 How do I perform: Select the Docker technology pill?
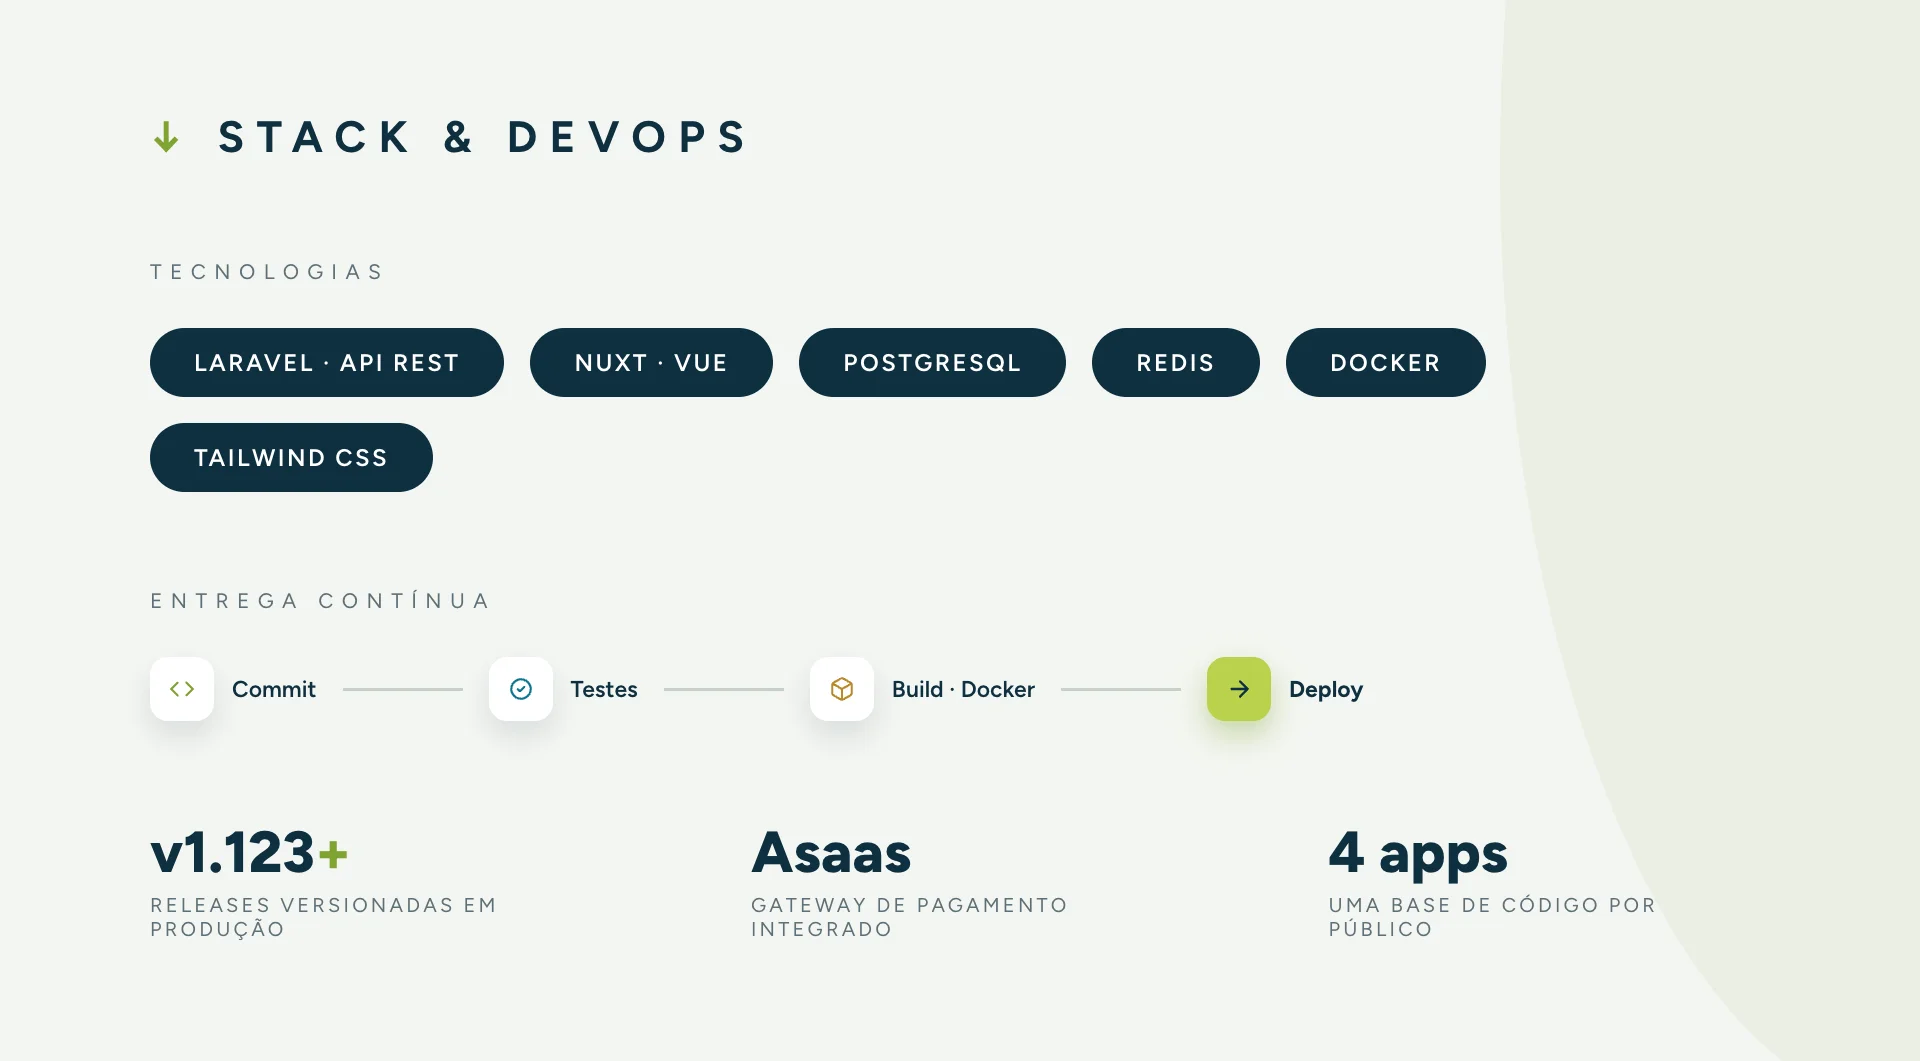pyautogui.click(x=1386, y=362)
